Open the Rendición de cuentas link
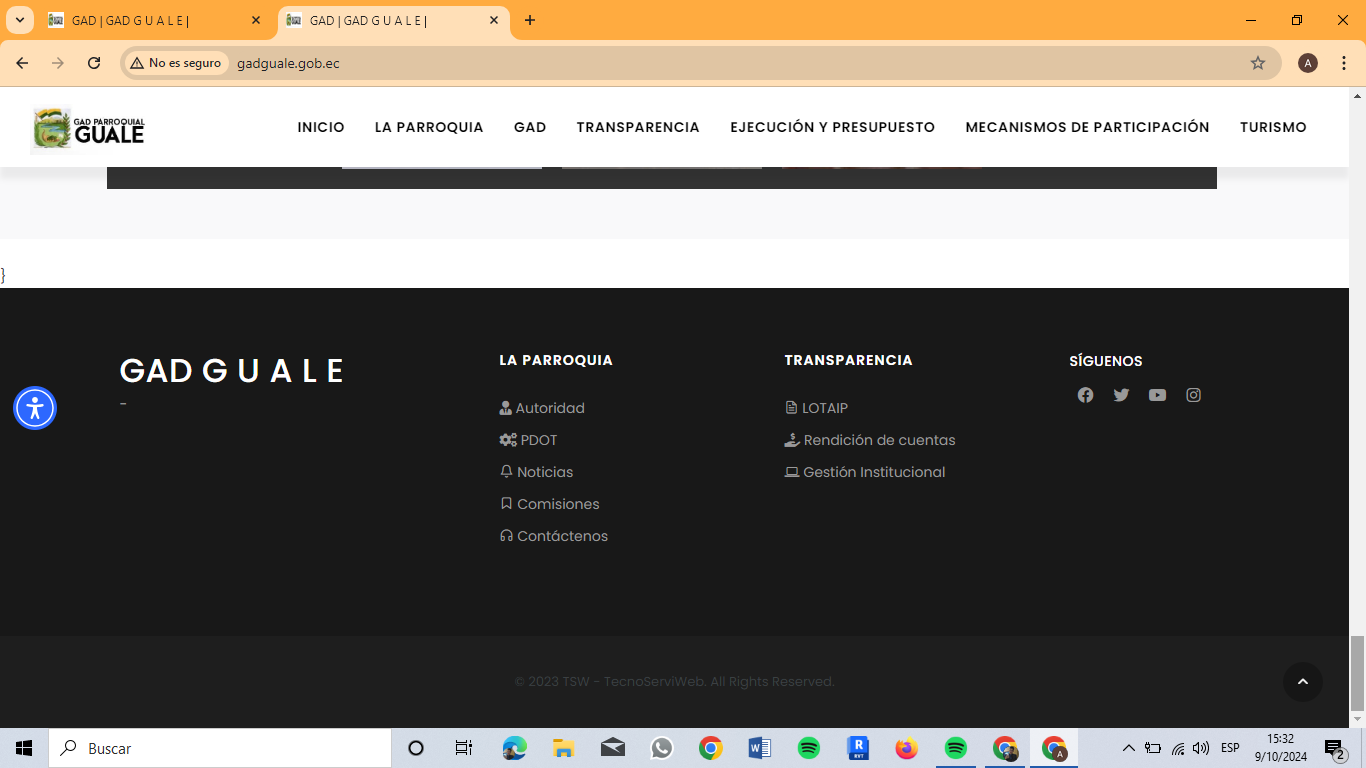The image size is (1366, 768). pos(879,440)
